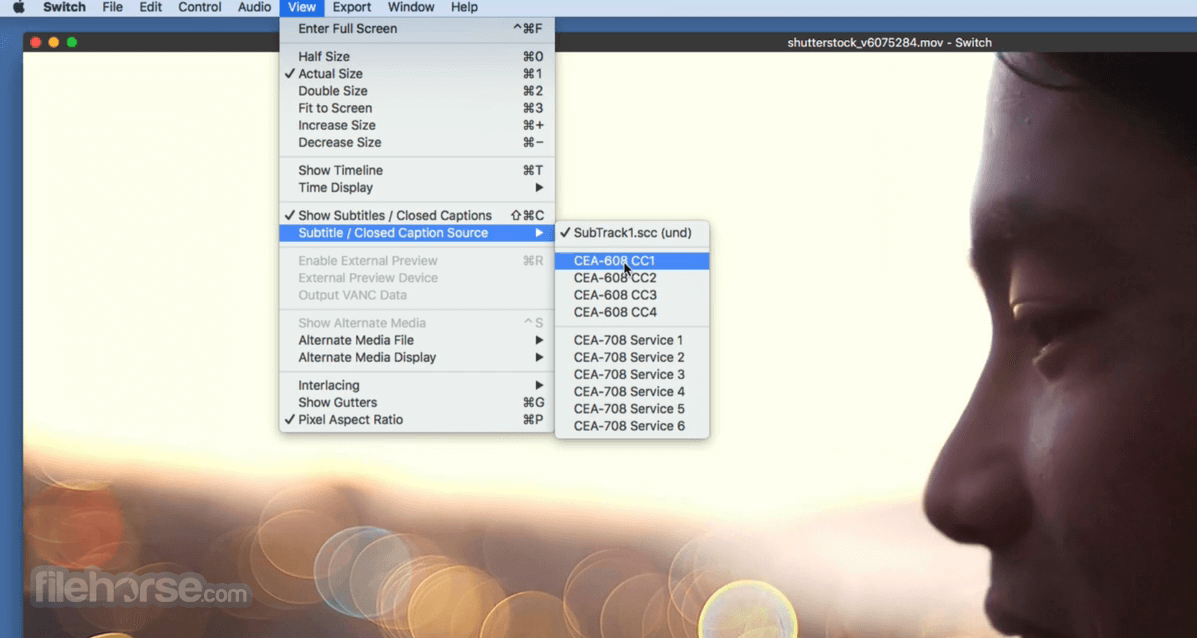Open the Control menu
Screen dimensions: 1197x638
pos(200,8)
